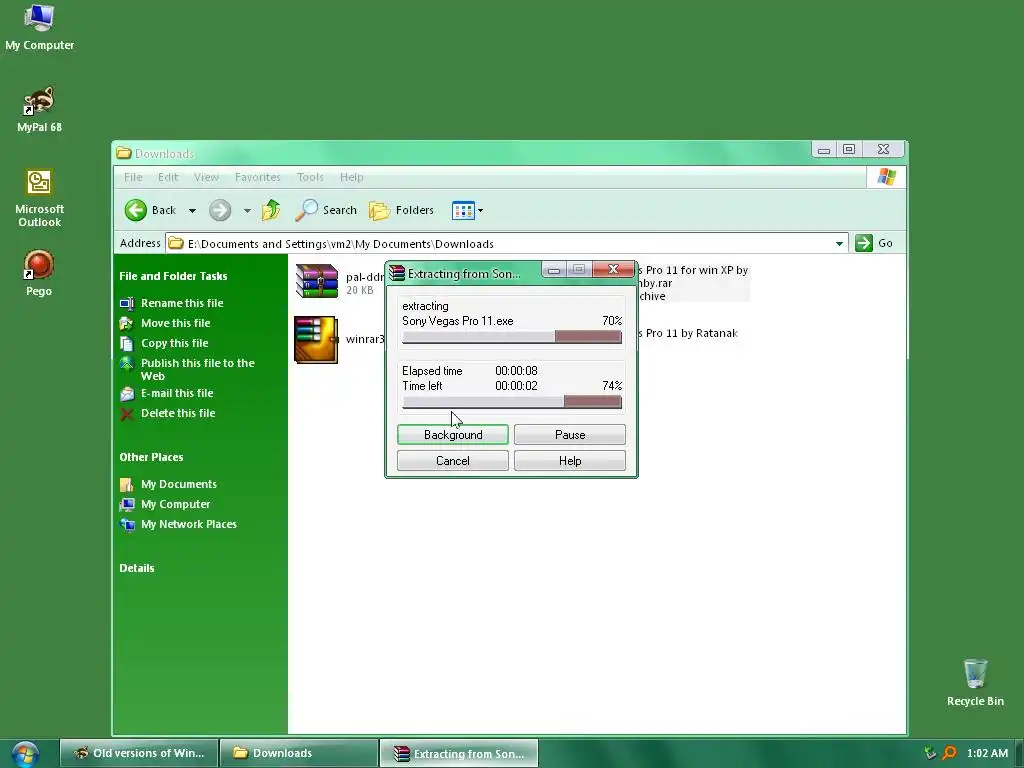1024x768 pixels.
Task: Cancel the extraction
Action: click(453, 461)
